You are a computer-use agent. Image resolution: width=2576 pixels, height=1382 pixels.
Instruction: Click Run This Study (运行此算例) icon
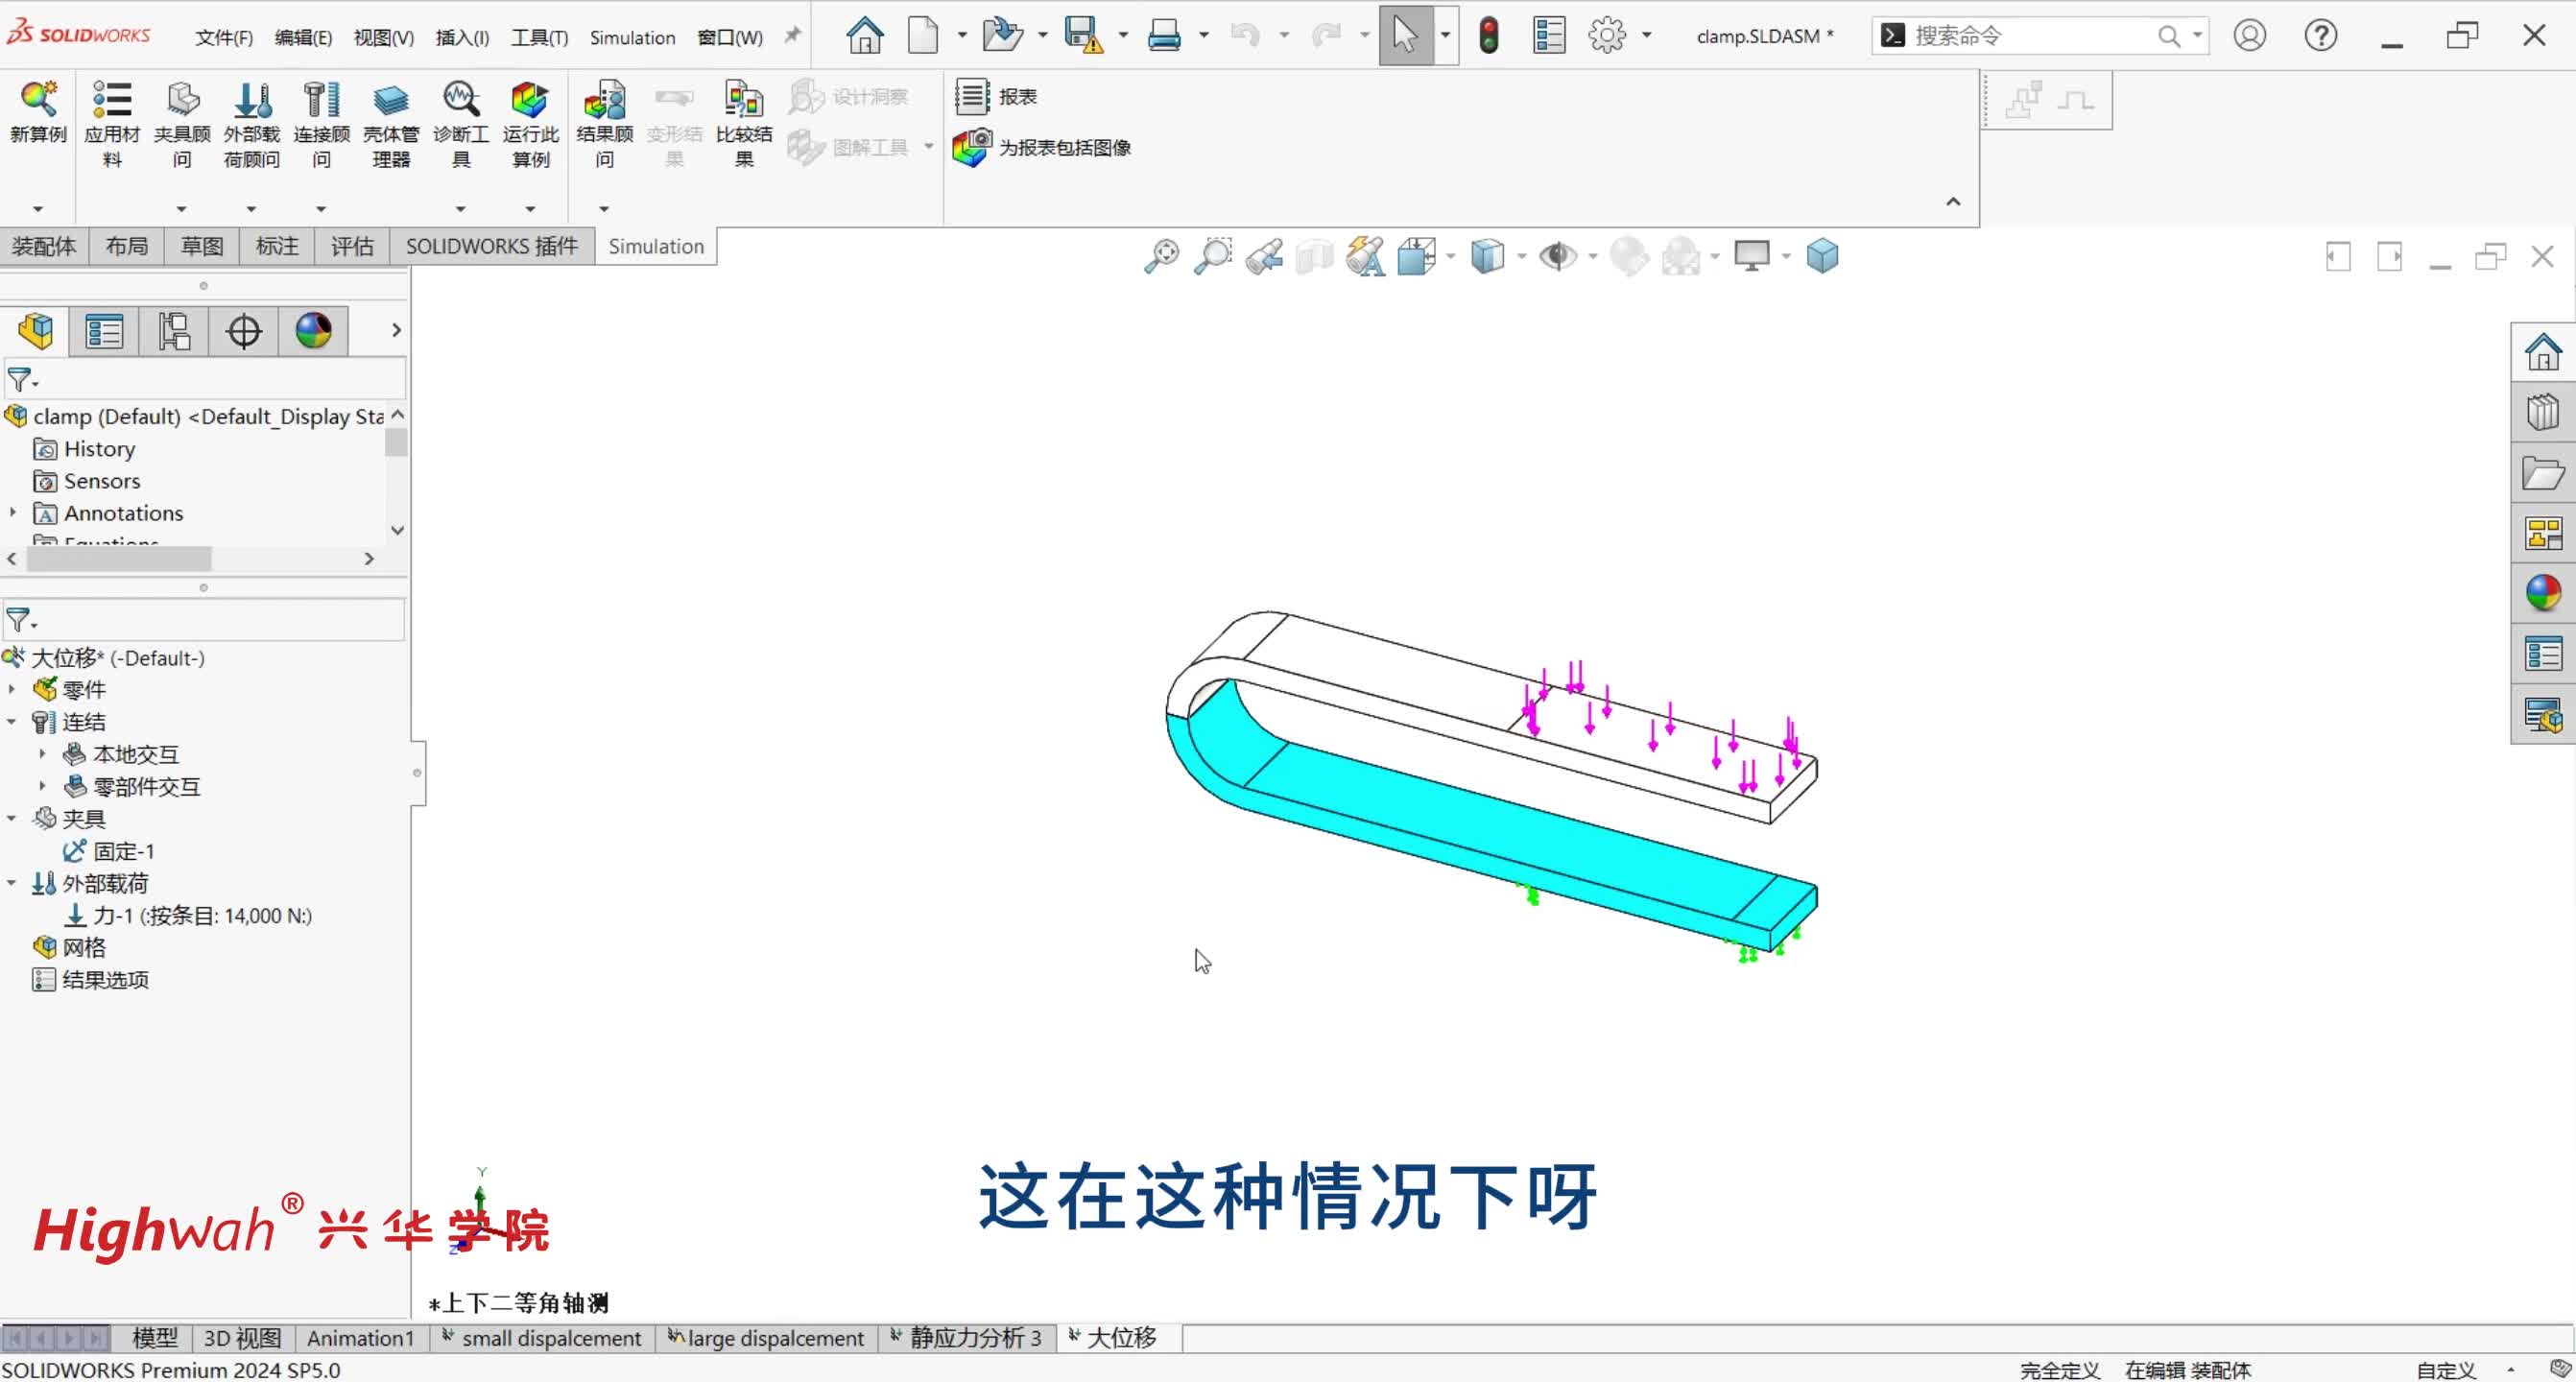530,100
